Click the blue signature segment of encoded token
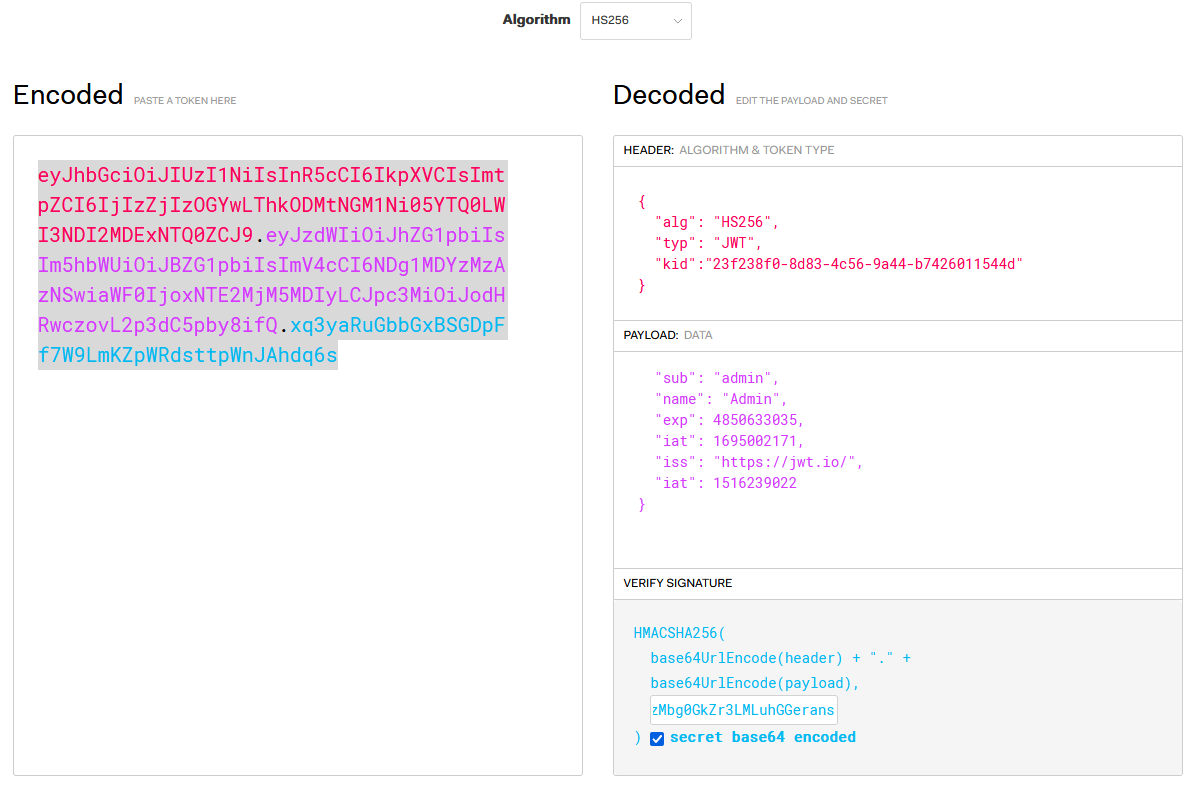This screenshot has width=1196, height=788. click(188, 355)
